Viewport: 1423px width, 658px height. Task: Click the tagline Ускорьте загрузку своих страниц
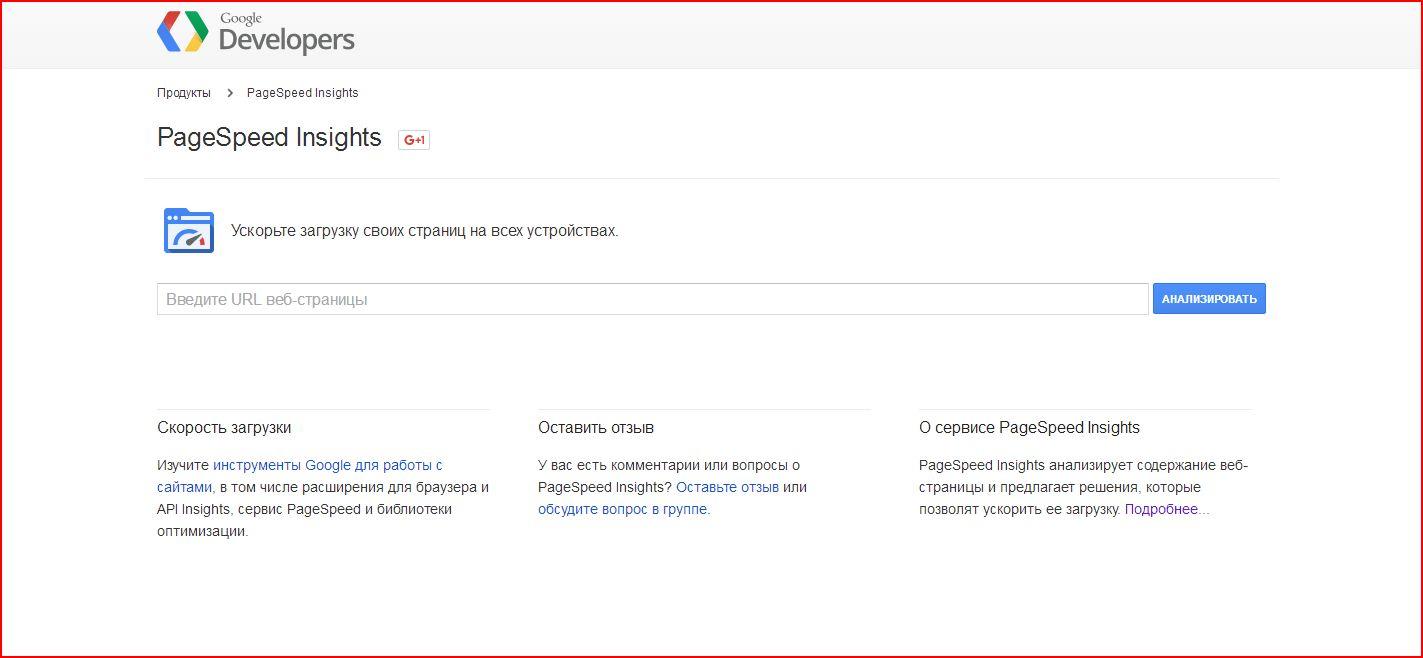click(425, 231)
